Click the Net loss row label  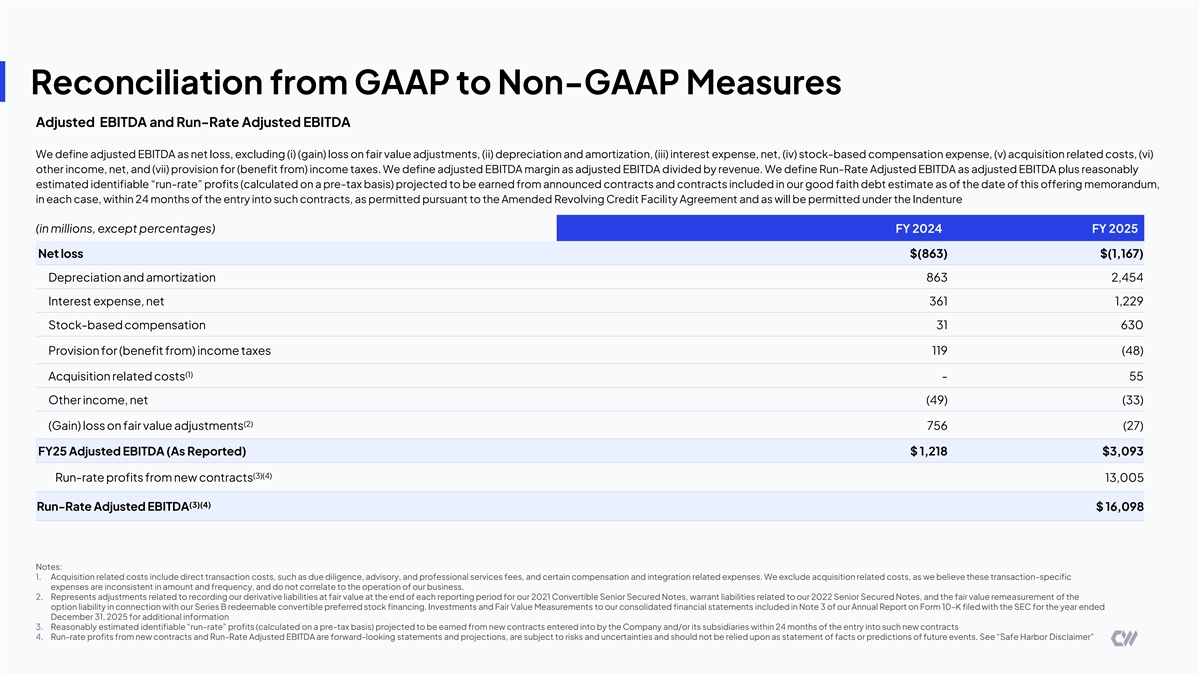tap(60, 253)
